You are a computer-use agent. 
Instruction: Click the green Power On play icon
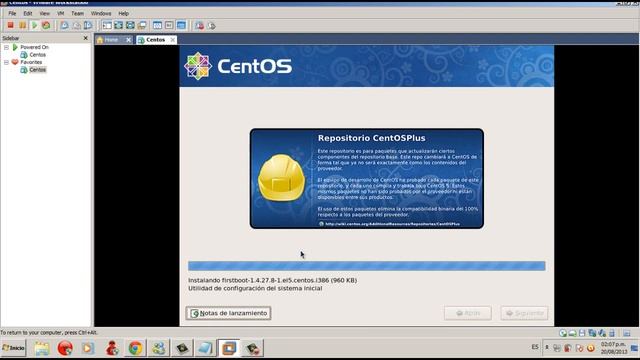click(x=34, y=25)
